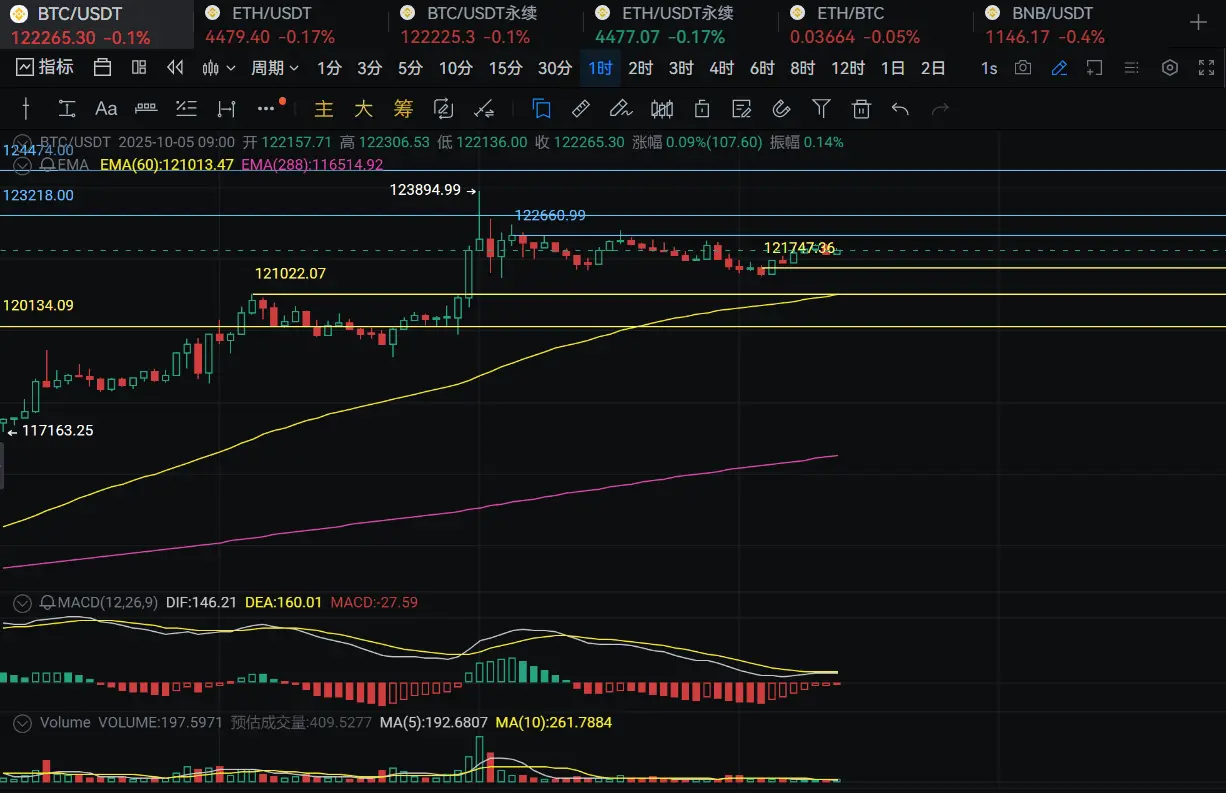Click the double-left rewind arrows icon
Image resolution: width=1226 pixels, height=793 pixels.
175,68
